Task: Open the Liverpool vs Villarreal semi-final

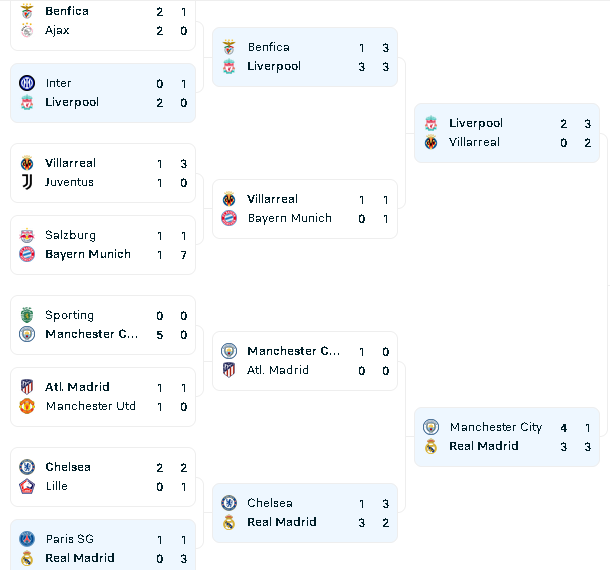Action: [x=507, y=133]
